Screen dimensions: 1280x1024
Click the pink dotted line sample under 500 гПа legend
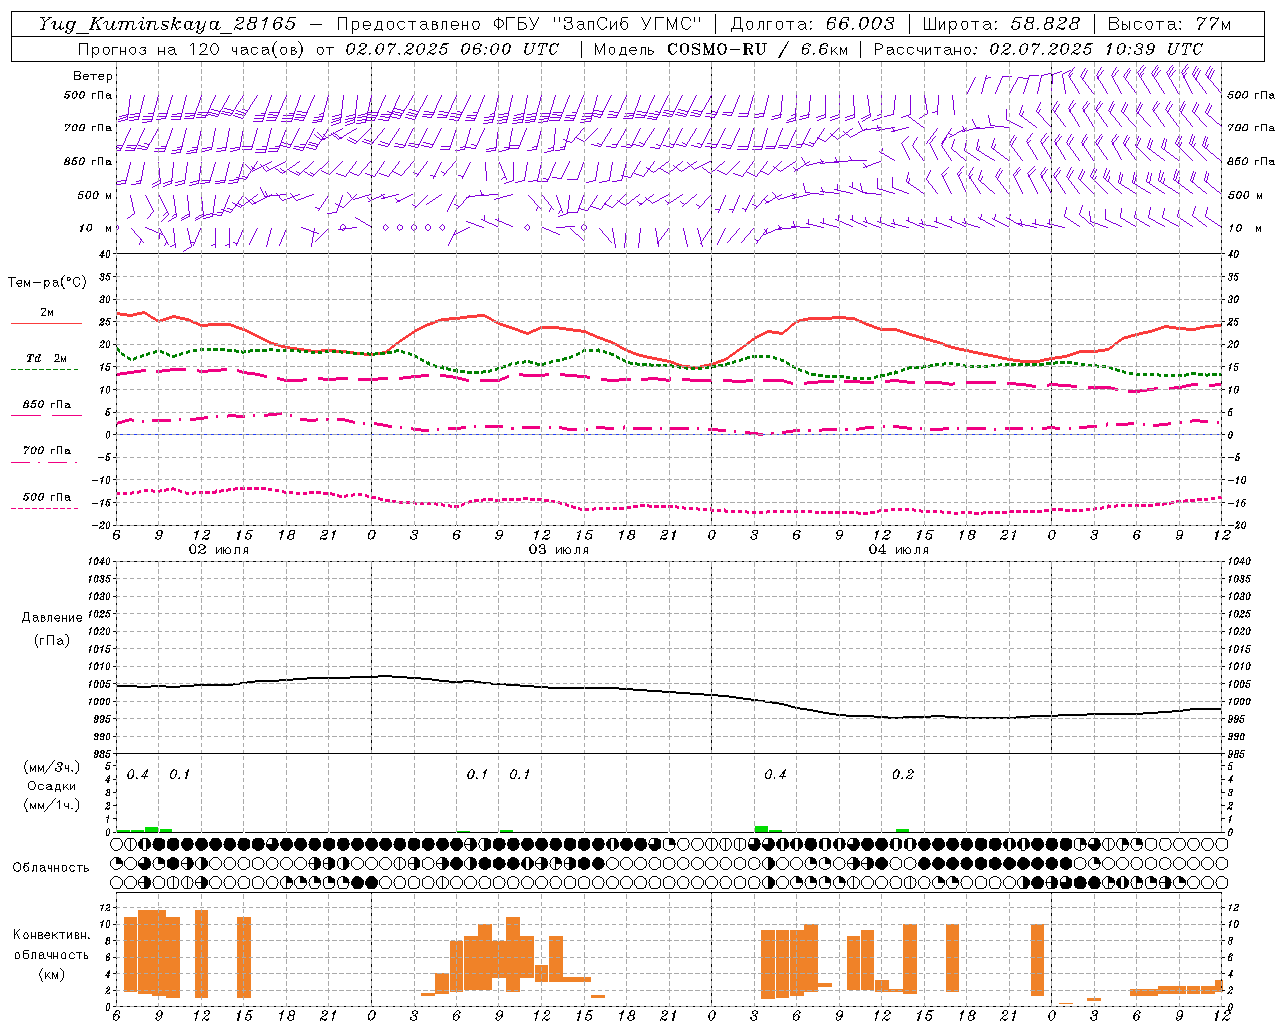45,509
